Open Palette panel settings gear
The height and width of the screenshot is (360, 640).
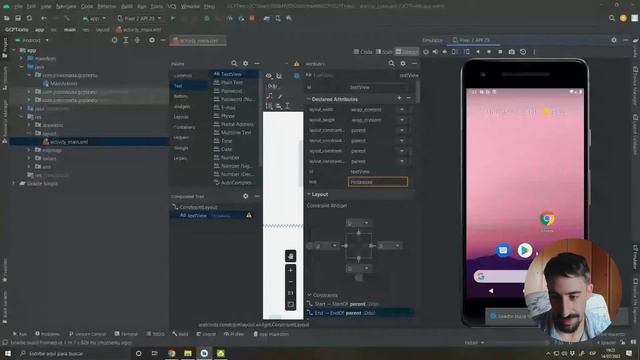click(x=246, y=64)
